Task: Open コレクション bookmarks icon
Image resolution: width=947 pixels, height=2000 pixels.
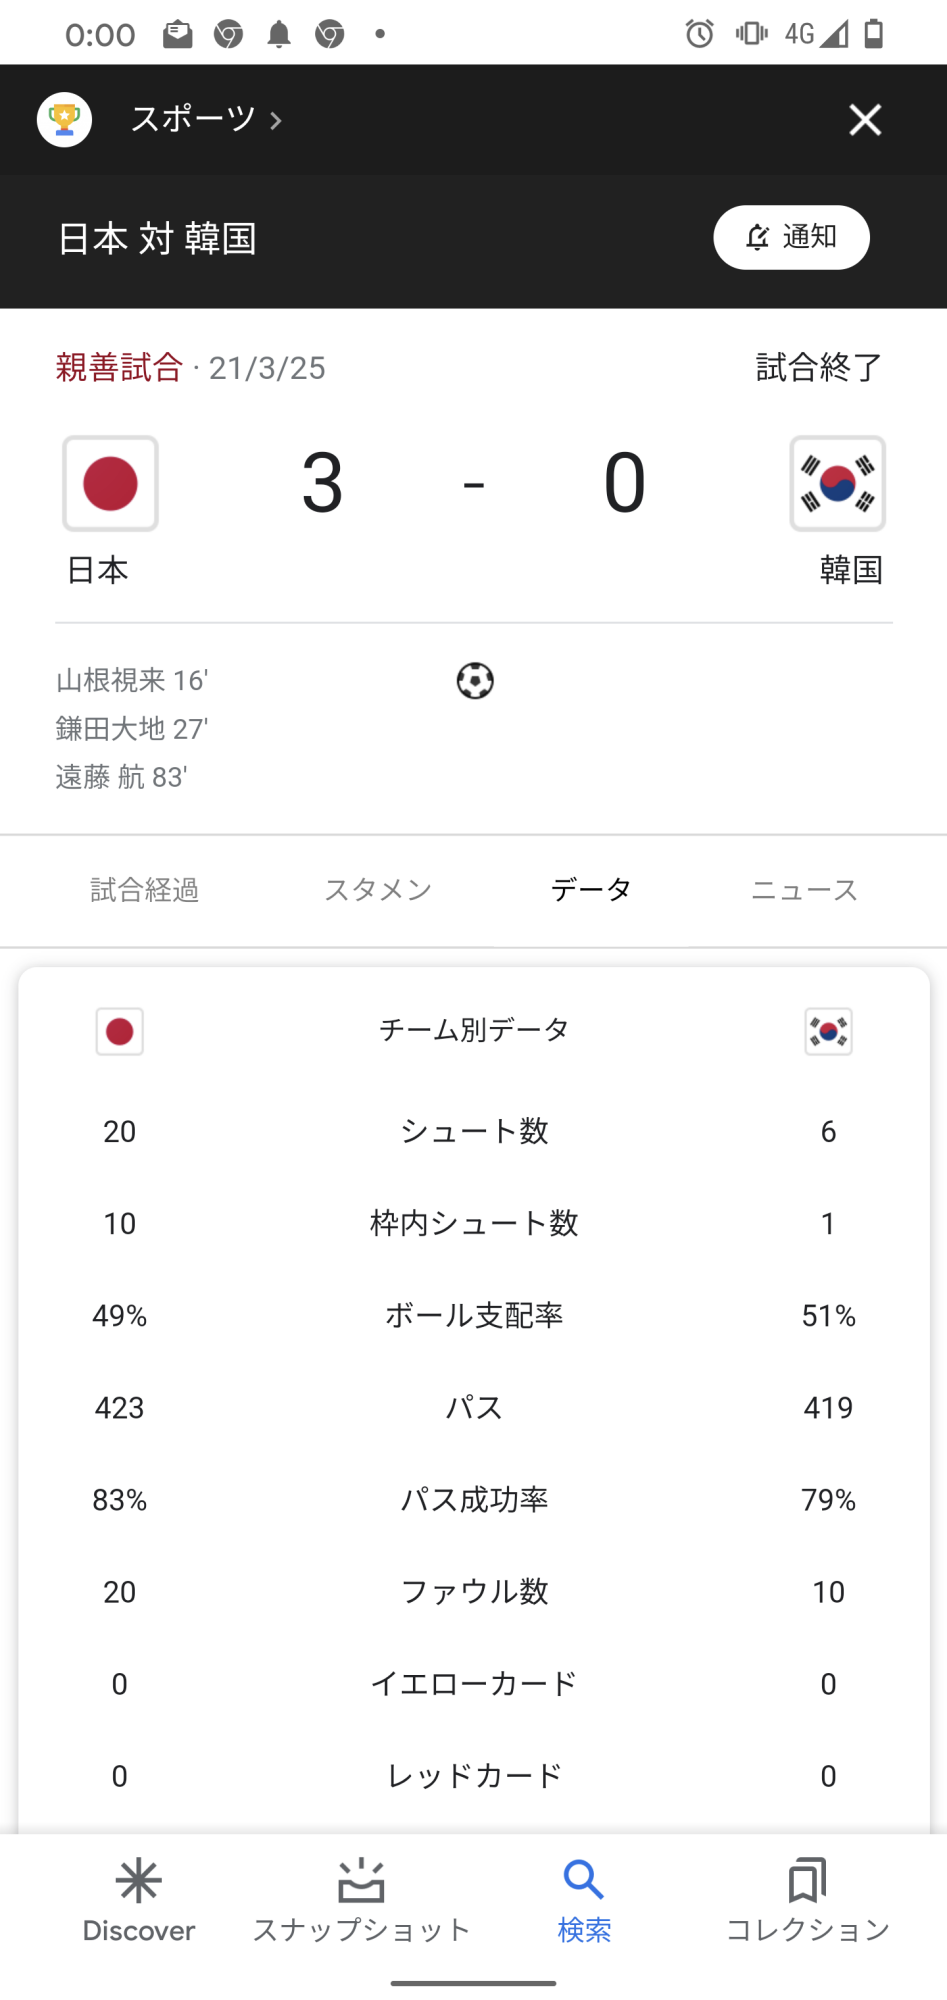Action: coord(807,1881)
